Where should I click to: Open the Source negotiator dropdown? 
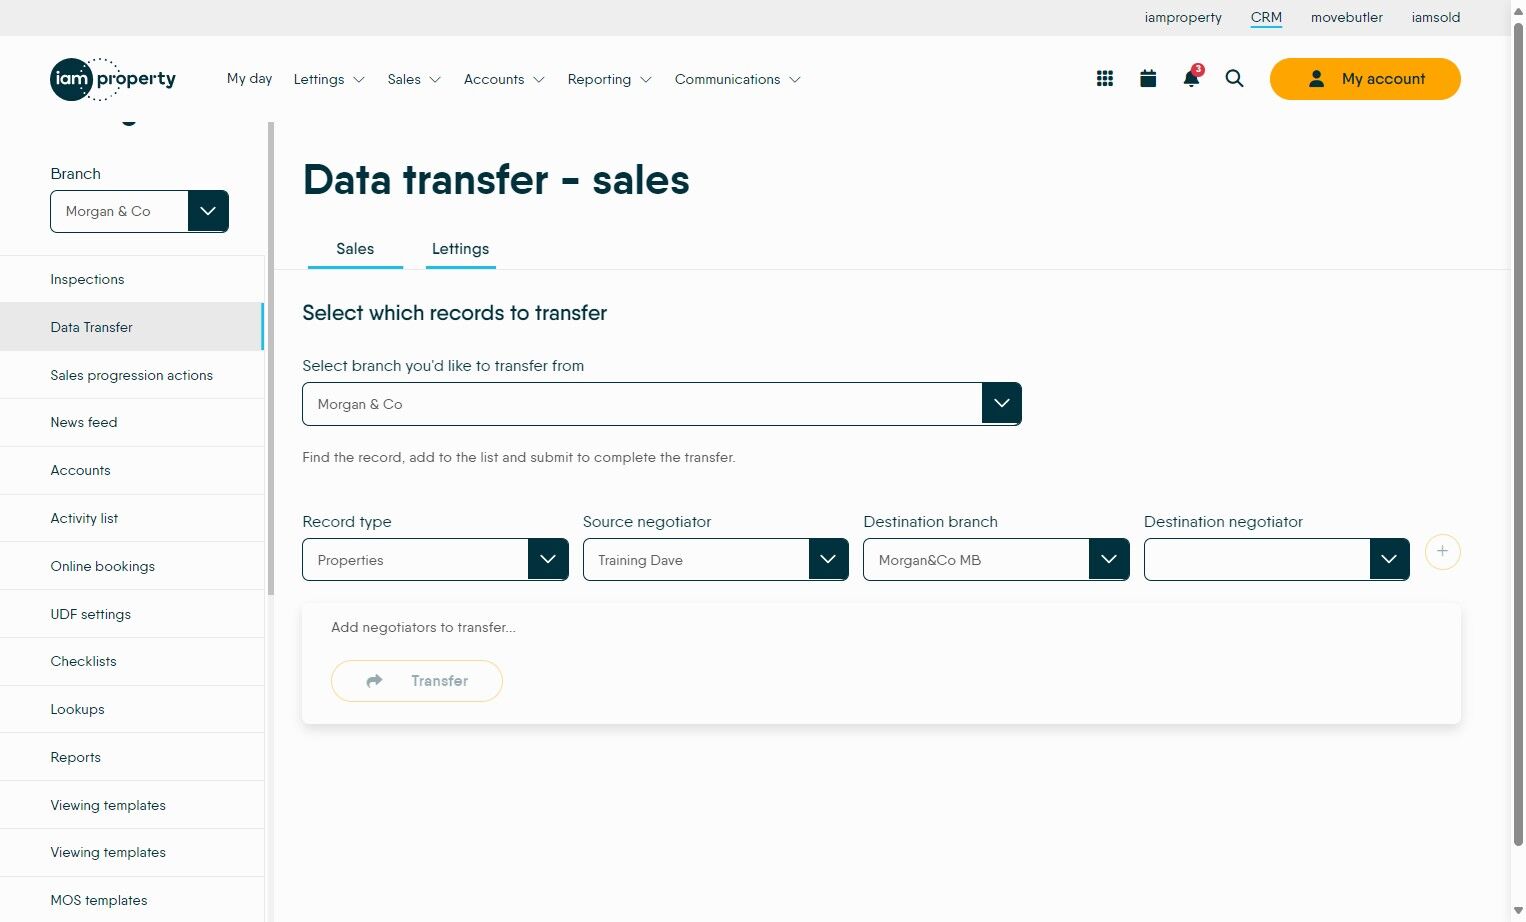pos(716,560)
